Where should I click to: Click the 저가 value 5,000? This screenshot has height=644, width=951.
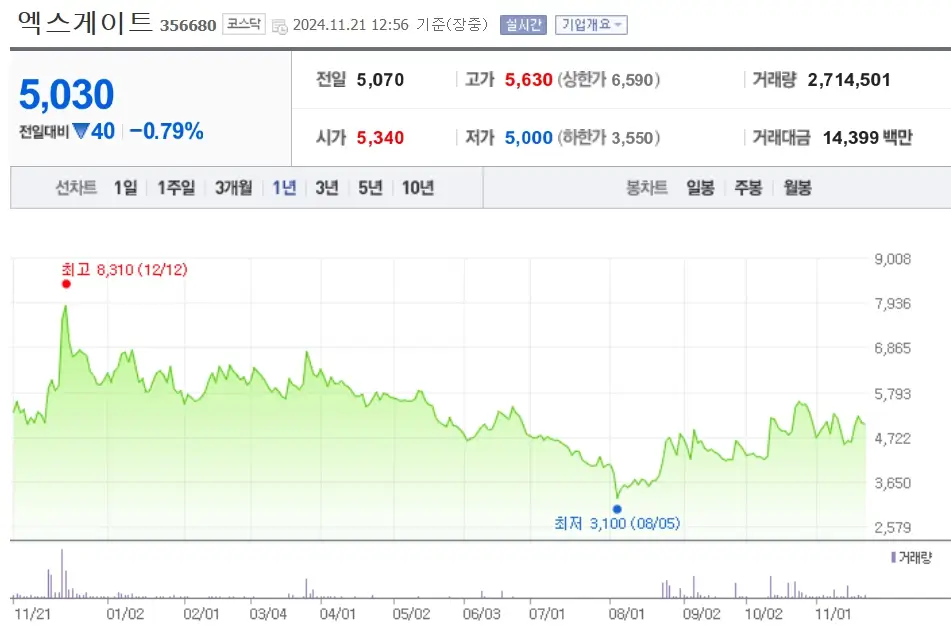[528, 138]
